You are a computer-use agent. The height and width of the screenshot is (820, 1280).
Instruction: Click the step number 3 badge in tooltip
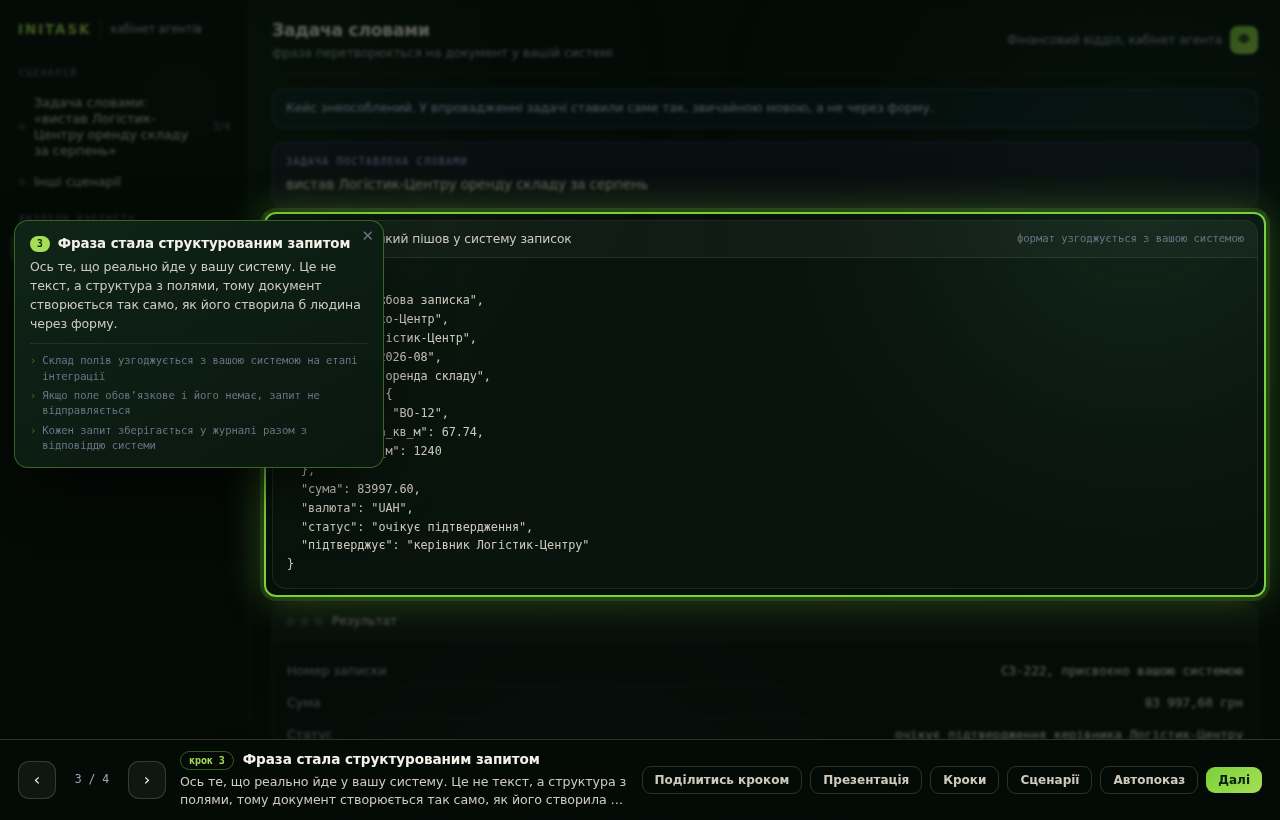40,244
